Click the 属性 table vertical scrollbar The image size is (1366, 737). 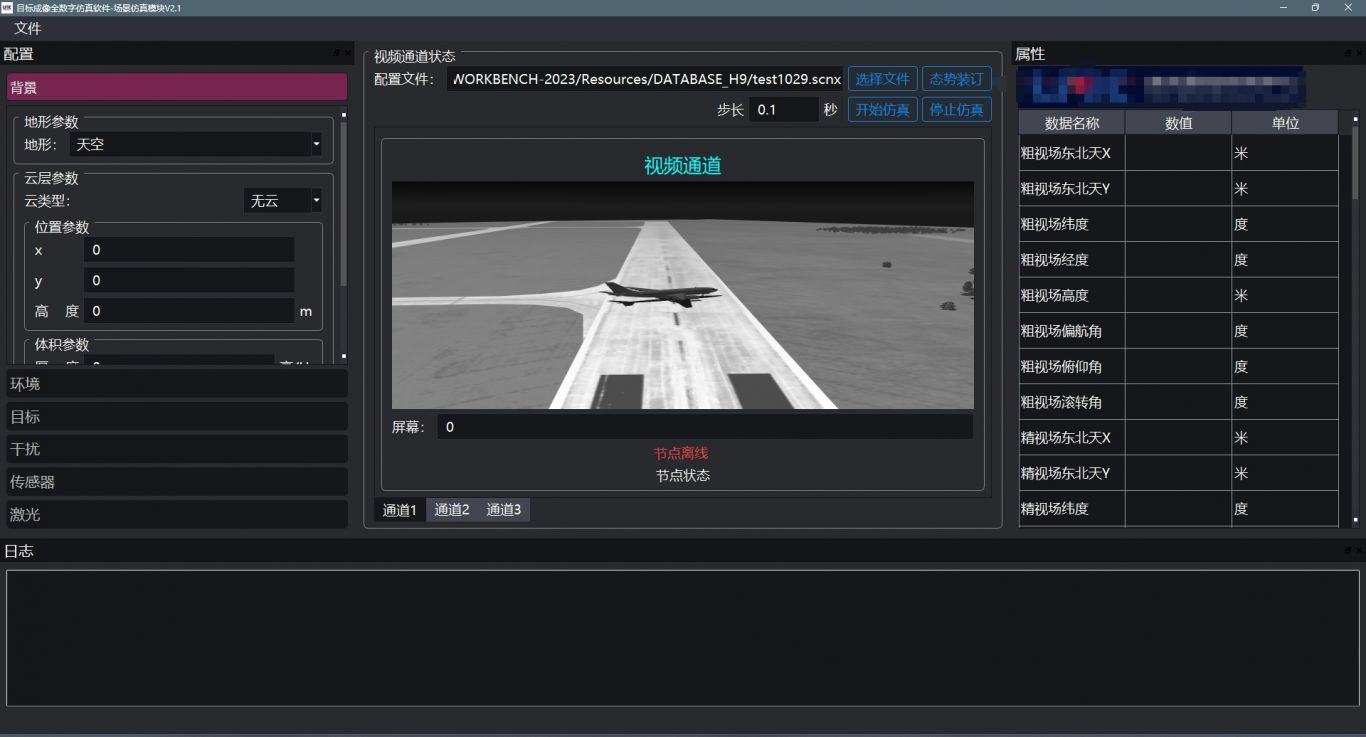(x=1356, y=320)
